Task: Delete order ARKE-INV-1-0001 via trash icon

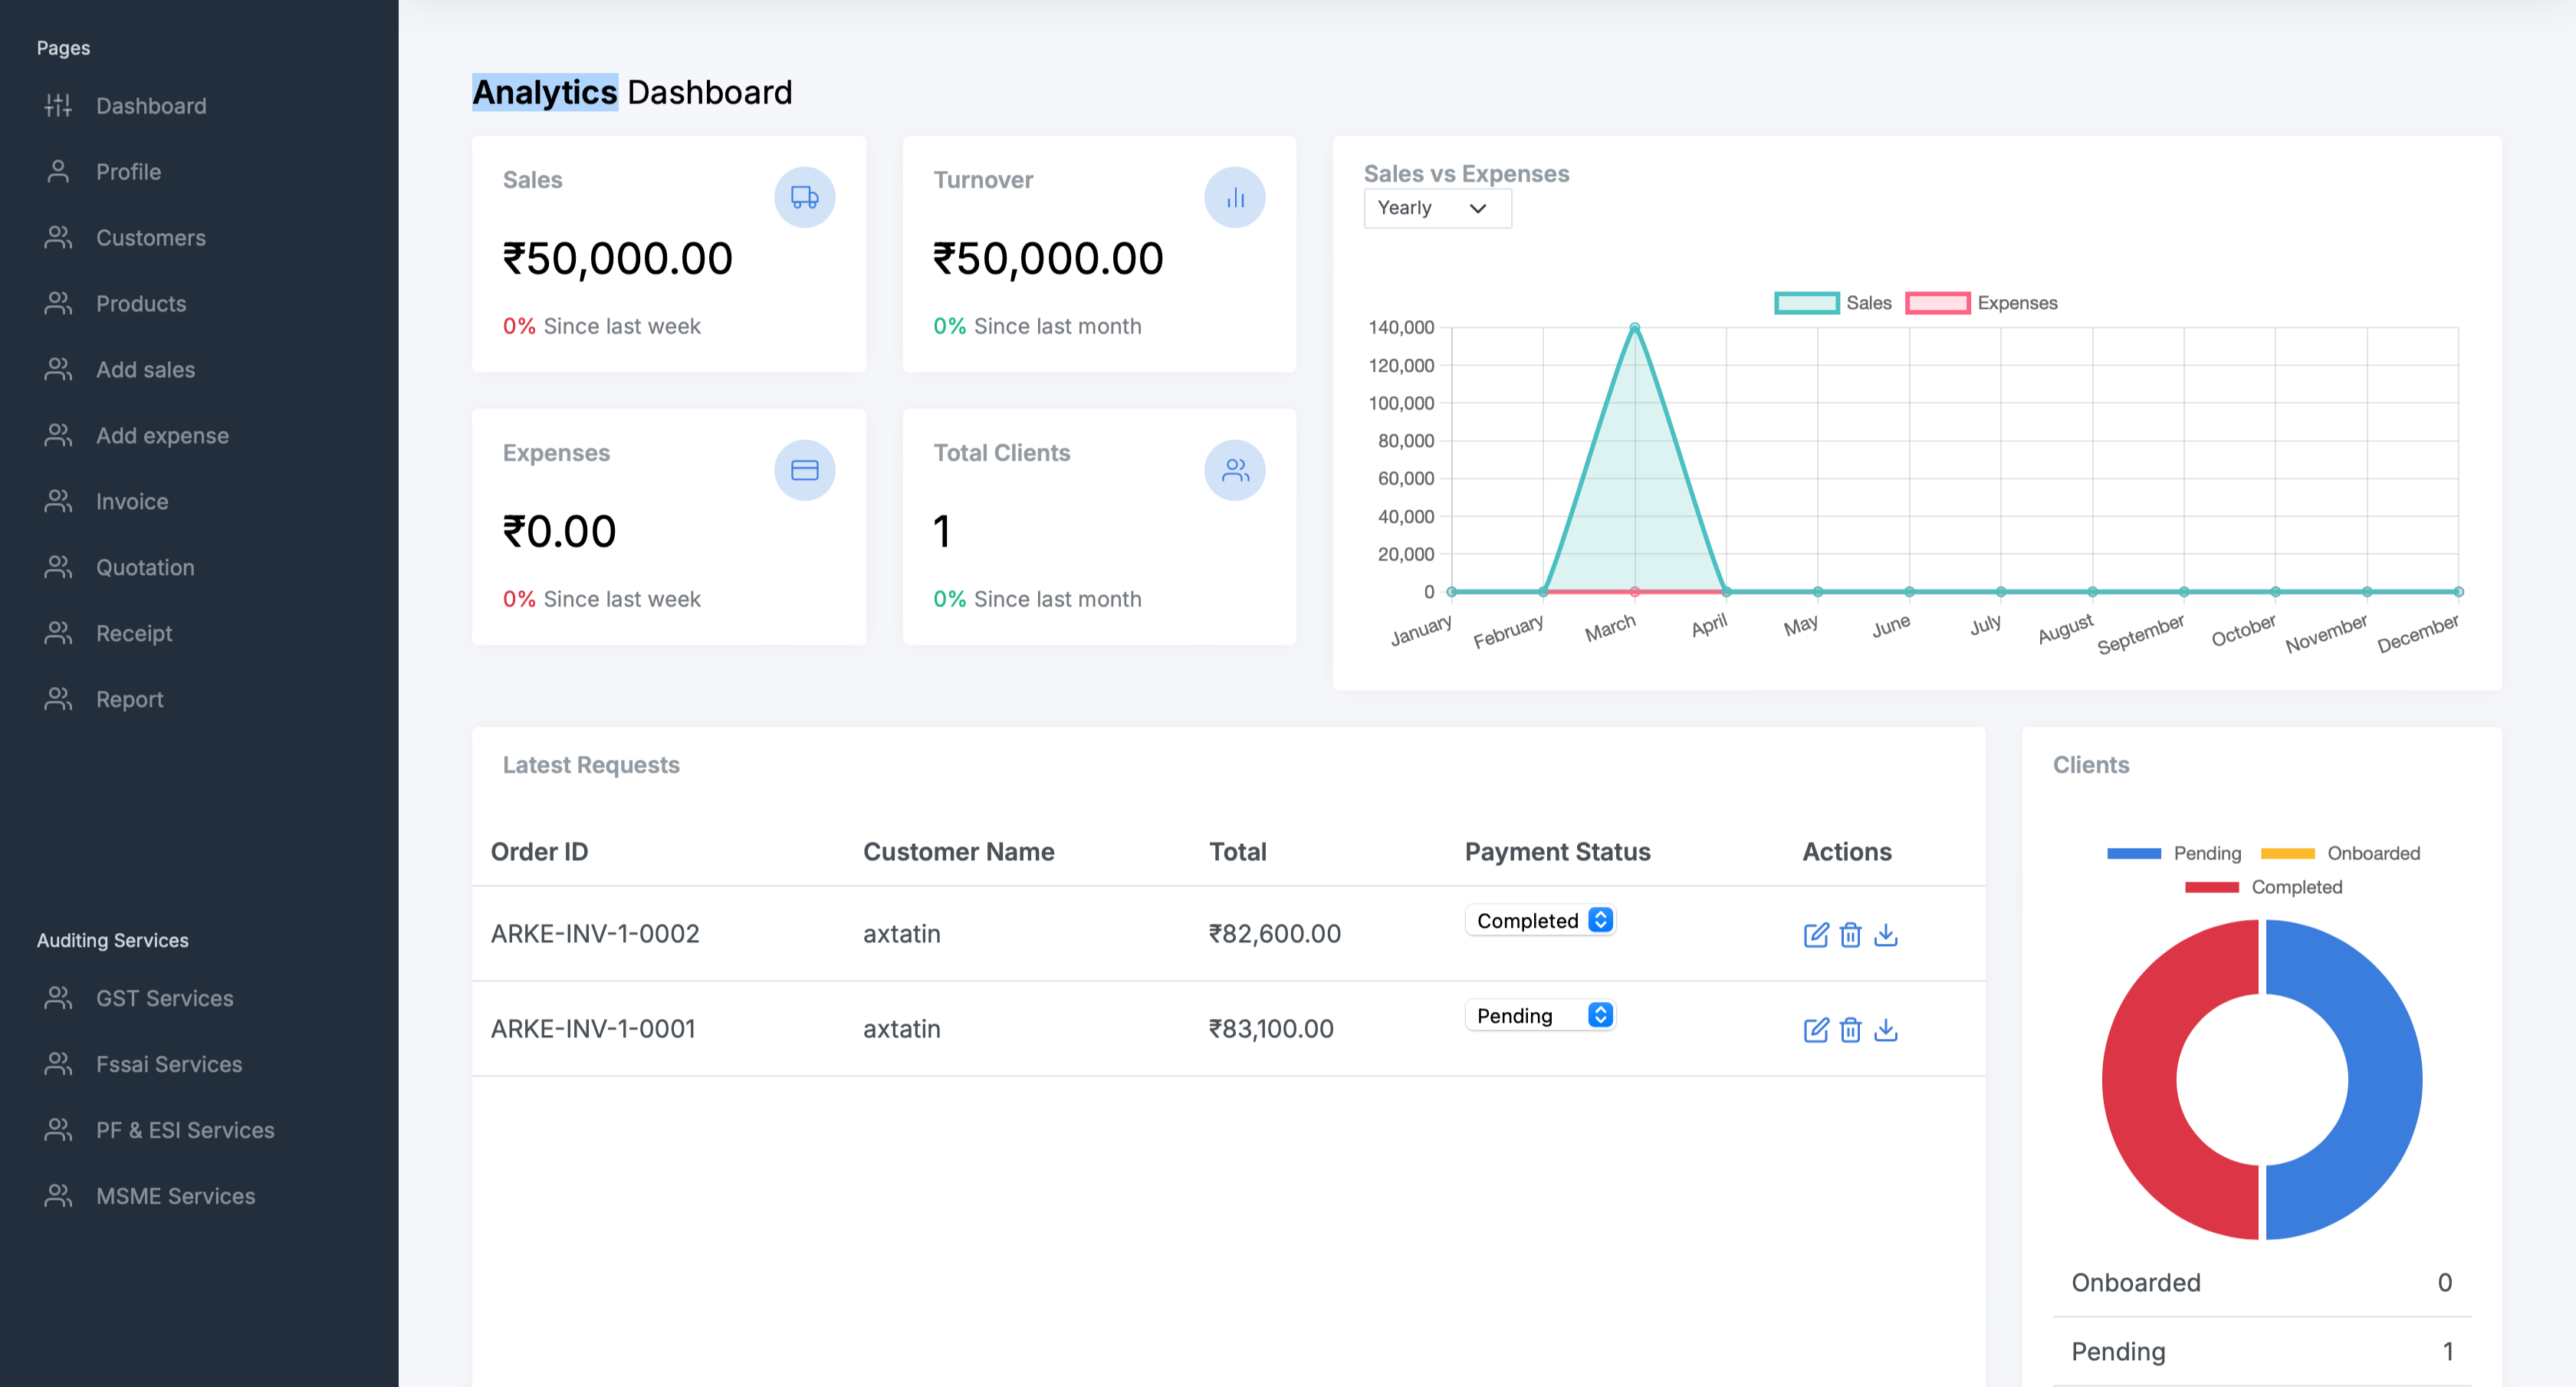Action: (1850, 1030)
